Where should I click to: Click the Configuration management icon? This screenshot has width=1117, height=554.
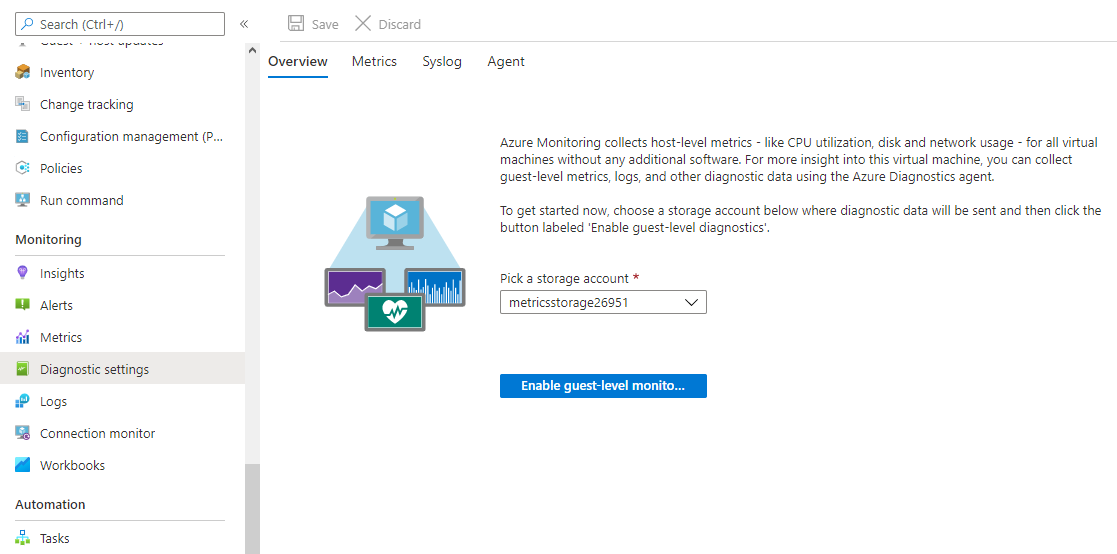pyautogui.click(x=23, y=137)
